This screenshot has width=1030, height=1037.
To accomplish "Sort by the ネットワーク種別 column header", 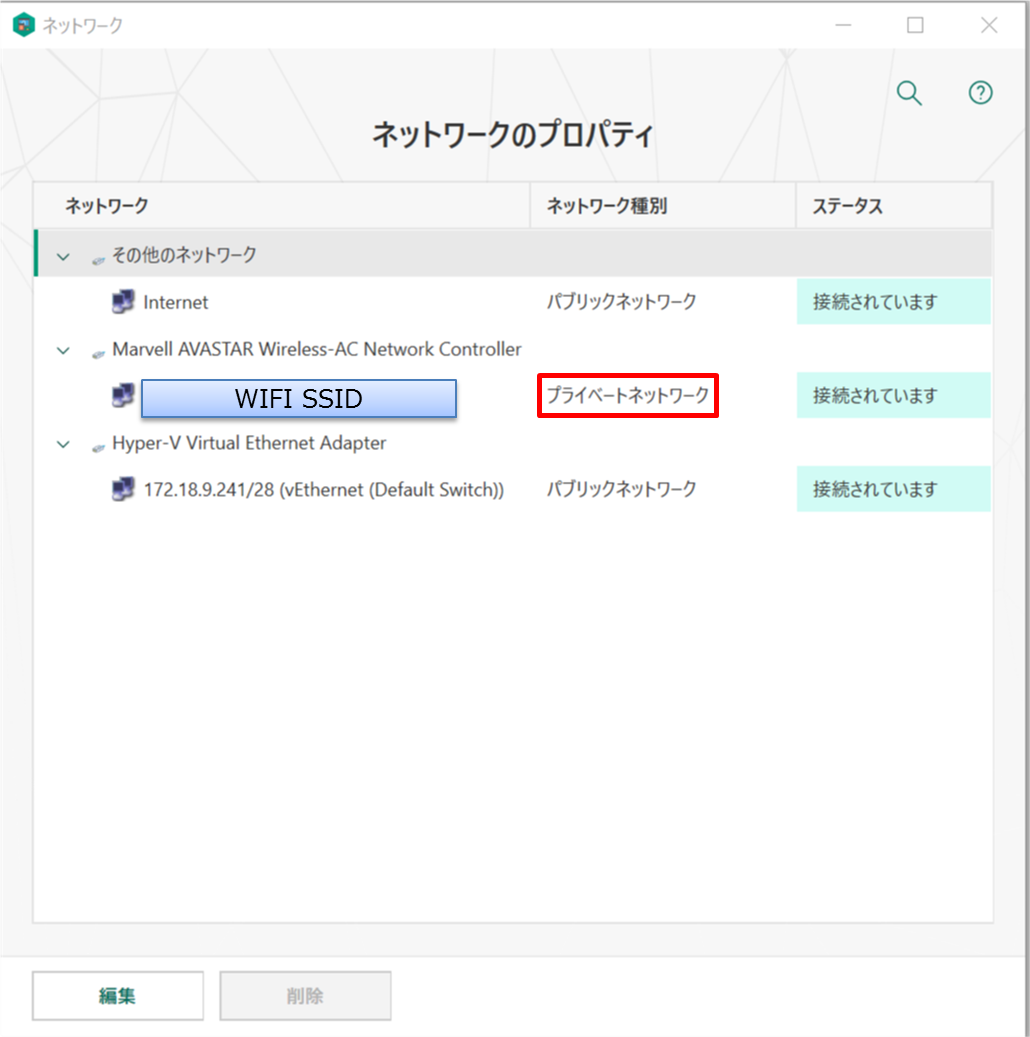I will [x=663, y=206].
